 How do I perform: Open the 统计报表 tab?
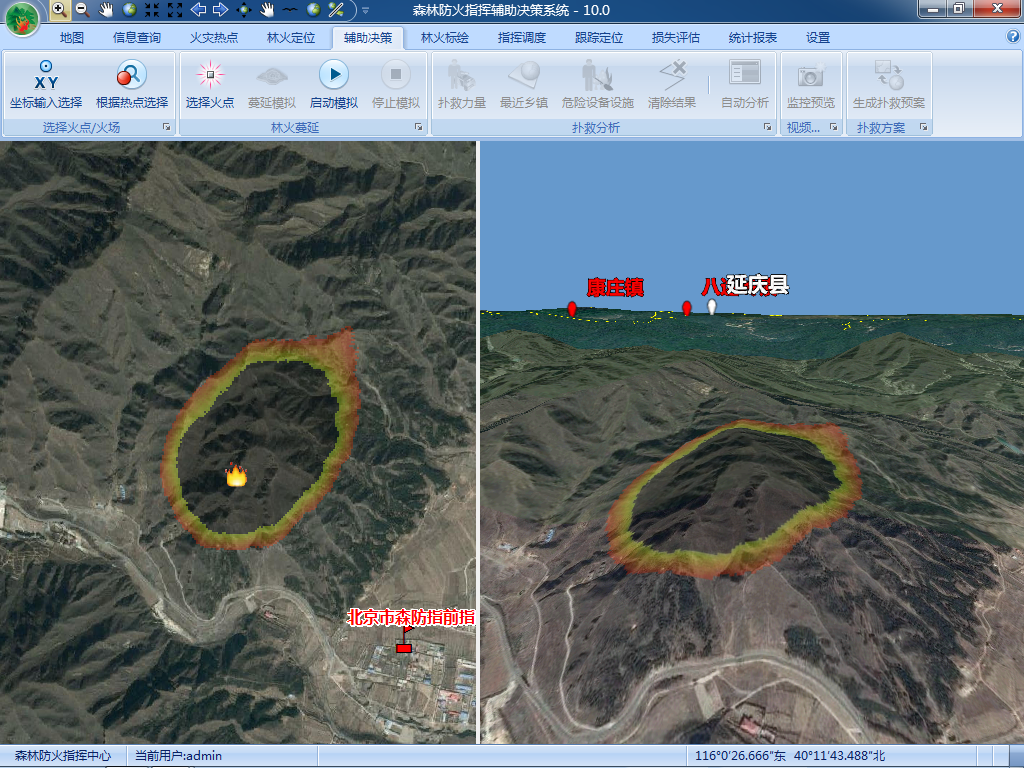pos(753,38)
